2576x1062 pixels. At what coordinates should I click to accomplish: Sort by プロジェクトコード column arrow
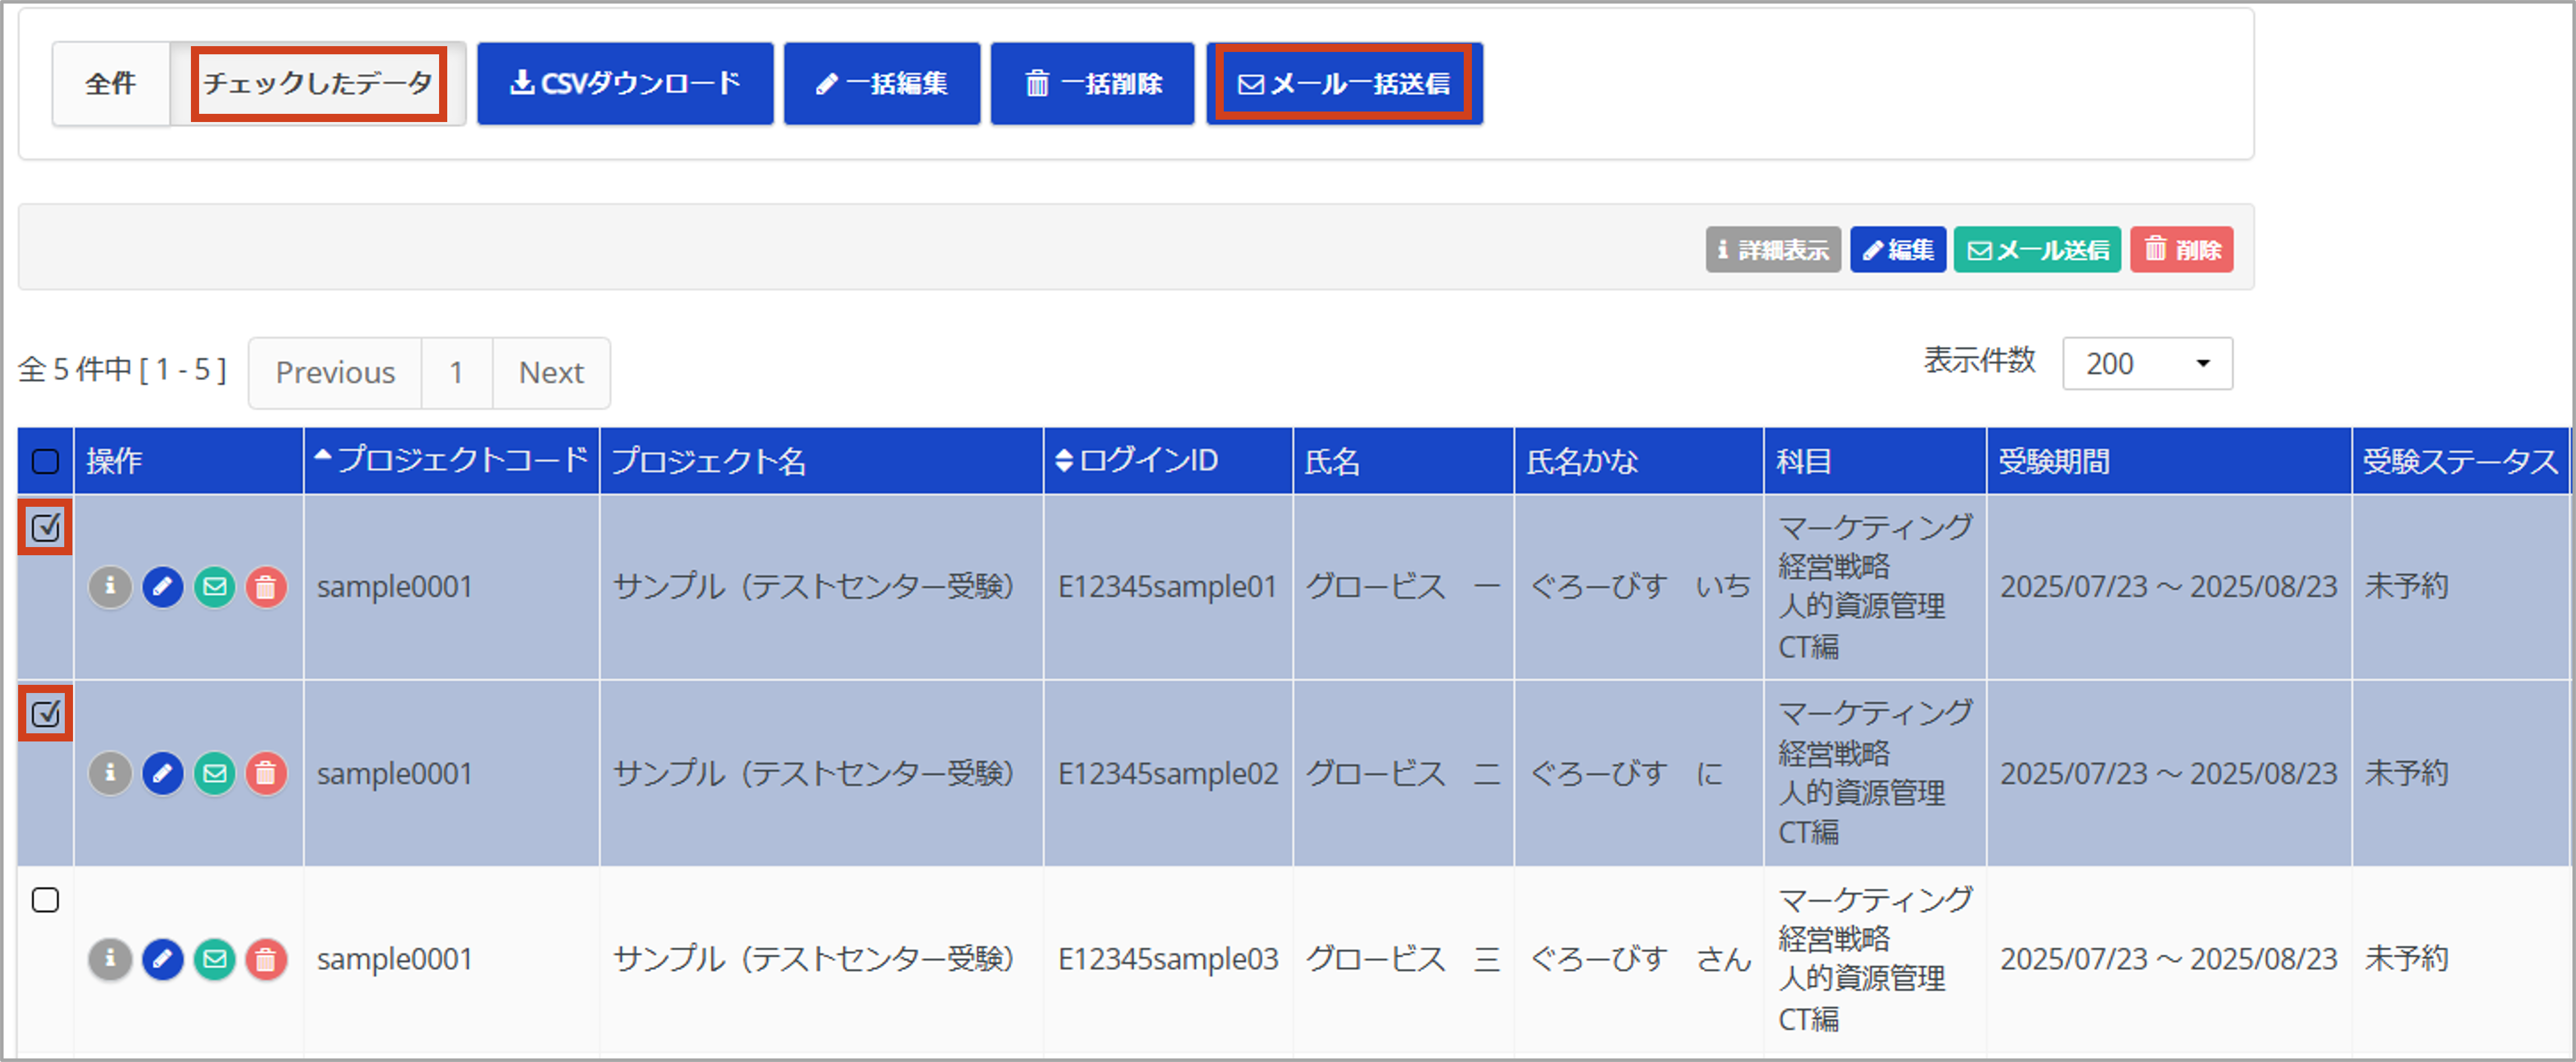322,457
